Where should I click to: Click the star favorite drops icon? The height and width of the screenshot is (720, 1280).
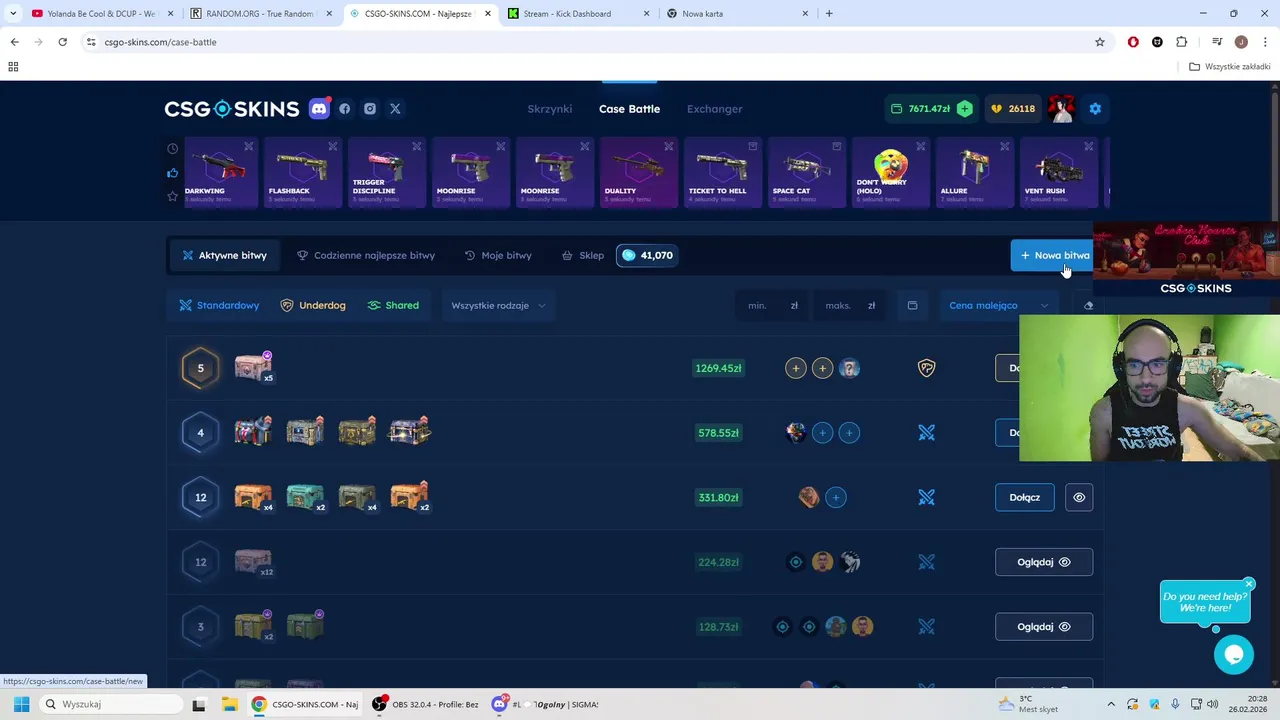point(173,195)
